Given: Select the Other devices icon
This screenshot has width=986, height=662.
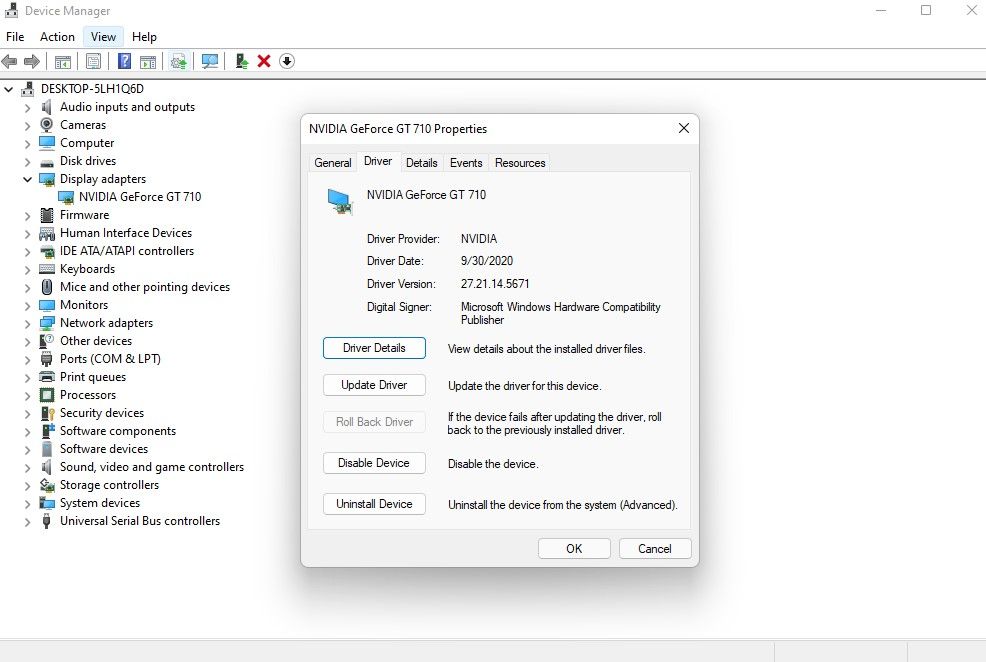Looking at the screenshot, I should coord(47,341).
